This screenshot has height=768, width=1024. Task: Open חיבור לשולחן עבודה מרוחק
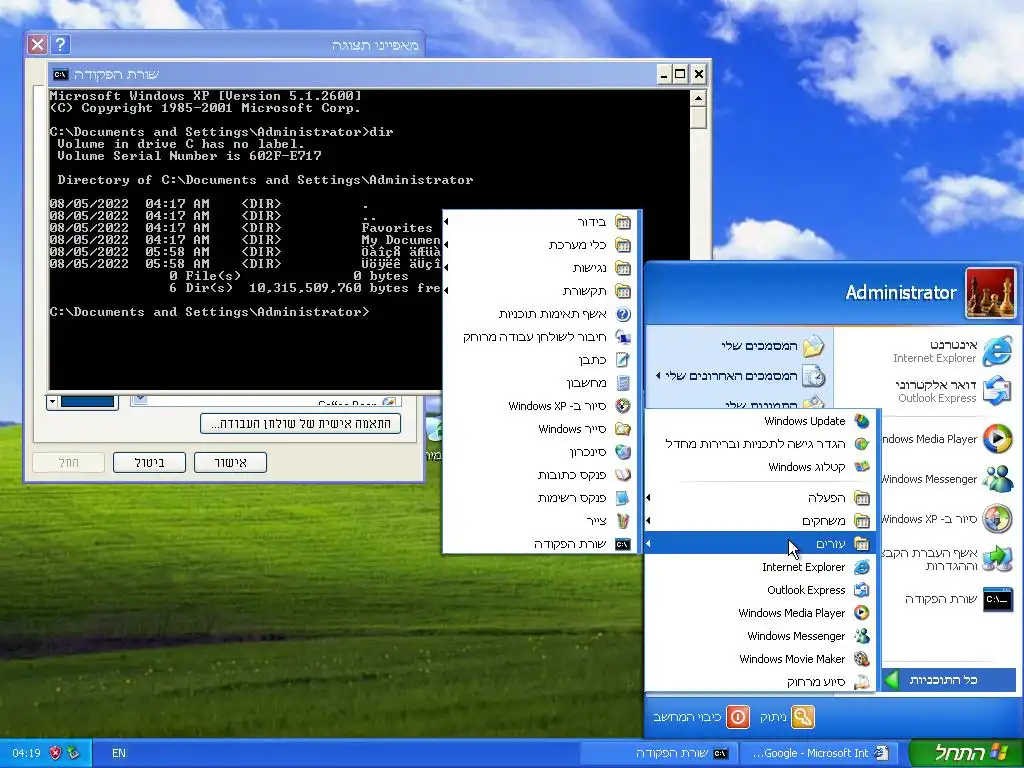point(541,337)
